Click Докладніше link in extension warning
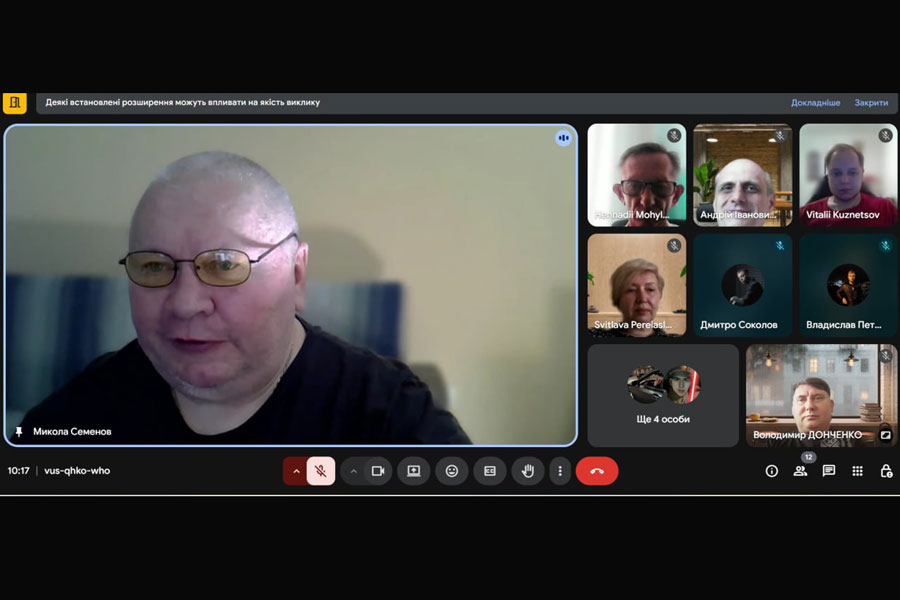This screenshot has width=900, height=600. 815,103
